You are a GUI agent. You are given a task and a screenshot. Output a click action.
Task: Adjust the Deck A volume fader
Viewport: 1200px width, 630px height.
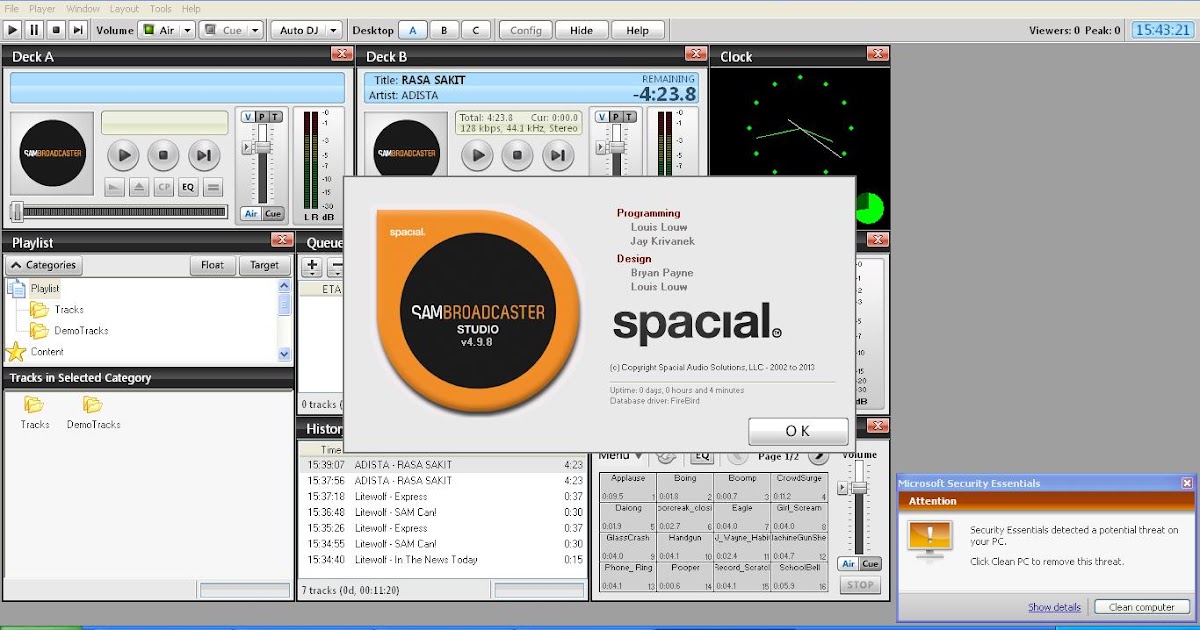click(x=263, y=148)
